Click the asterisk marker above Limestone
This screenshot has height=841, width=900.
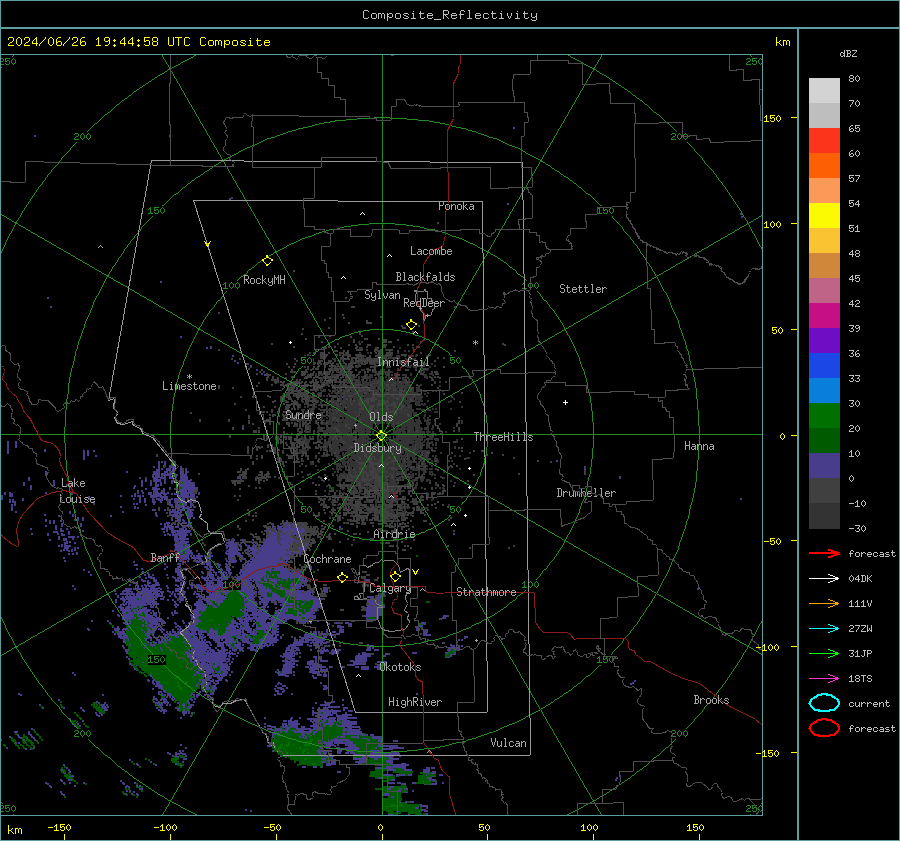(189, 377)
